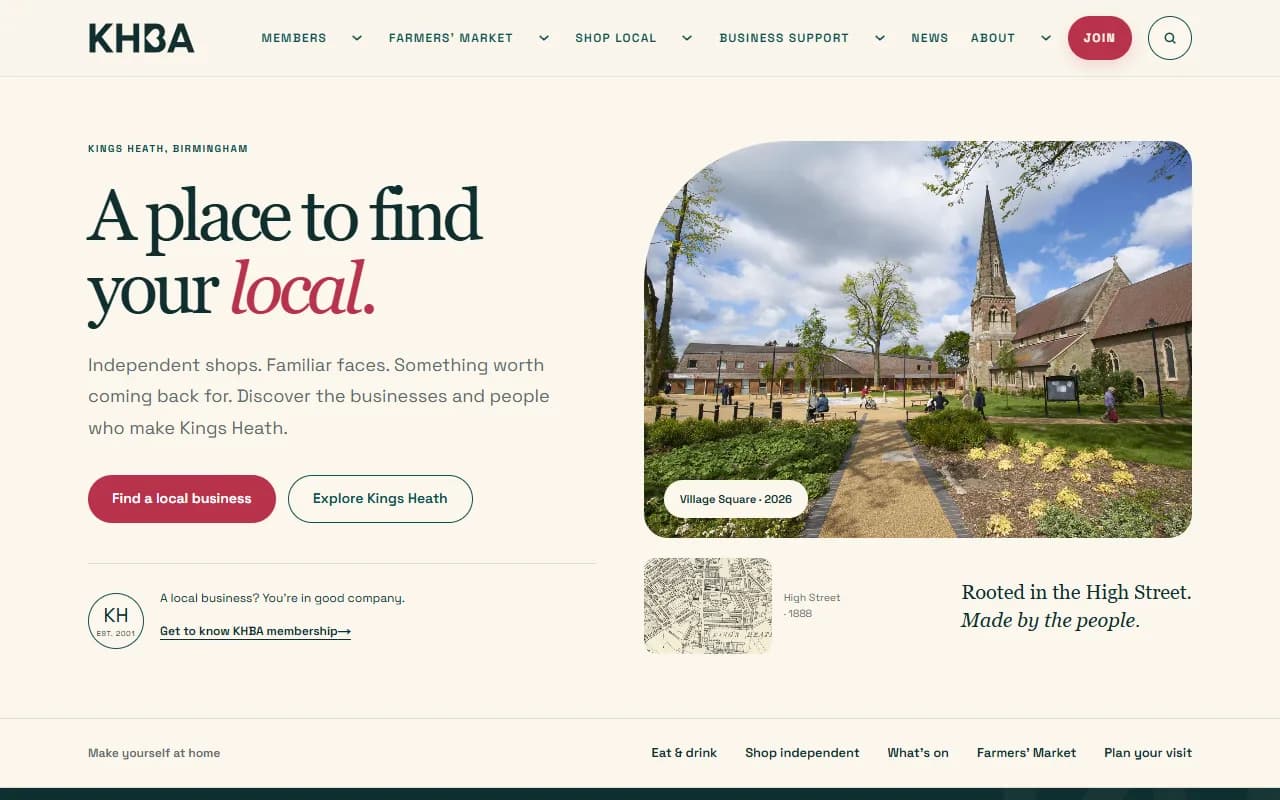
Task: Click the Make yourself at home text
Action: 154,753
